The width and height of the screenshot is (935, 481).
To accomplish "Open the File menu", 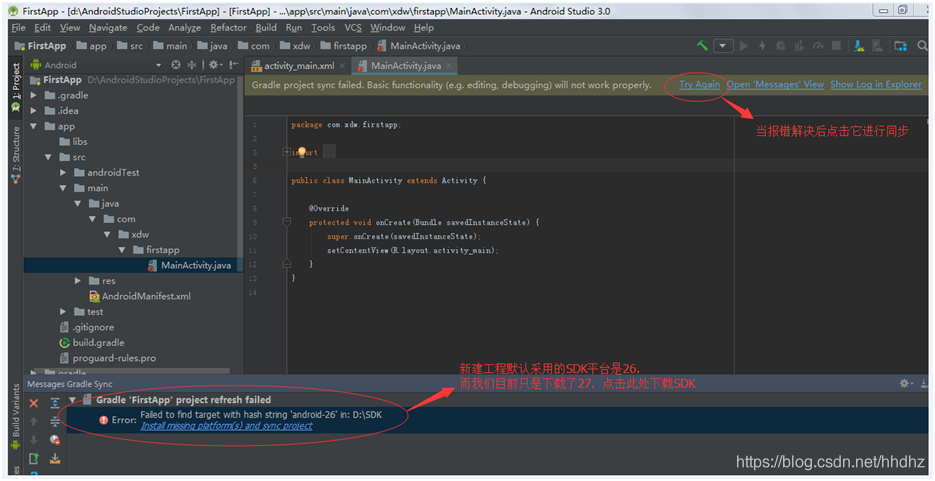I will click(x=18, y=27).
